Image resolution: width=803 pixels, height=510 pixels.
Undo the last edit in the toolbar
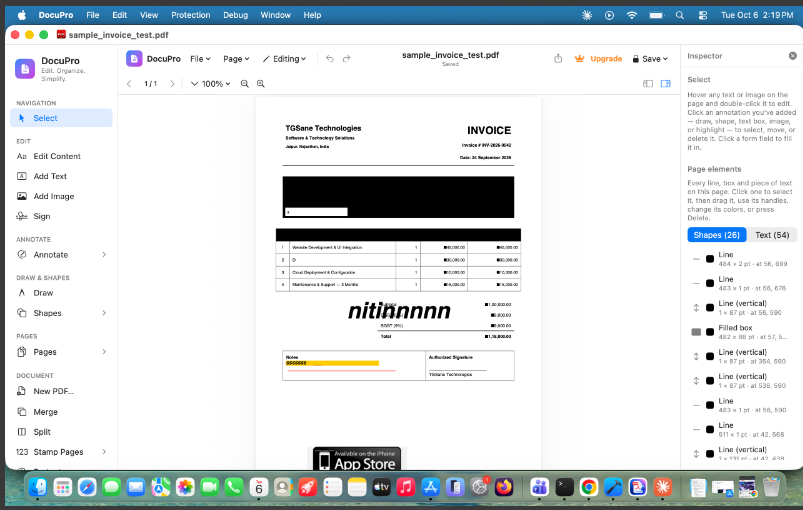329,59
